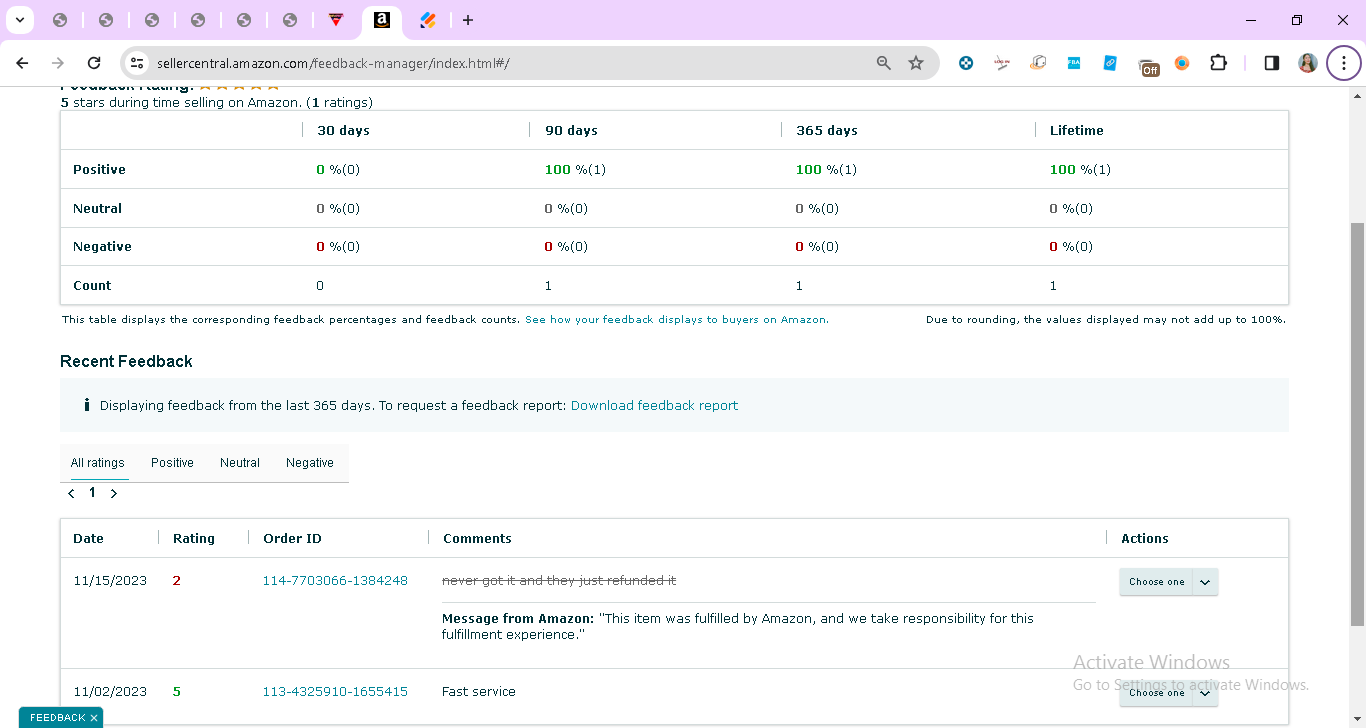Open the Chrome three-dot menu
The height and width of the screenshot is (728, 1366).
click(x=1344, y=63)
